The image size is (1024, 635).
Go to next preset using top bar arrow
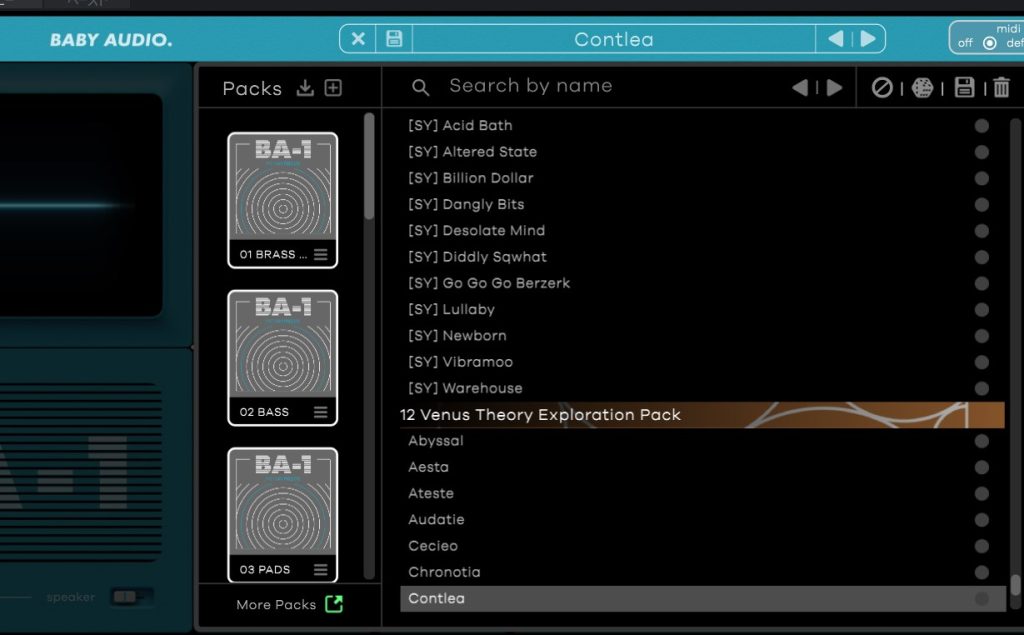pyautogui.click(x=868, y=39)
